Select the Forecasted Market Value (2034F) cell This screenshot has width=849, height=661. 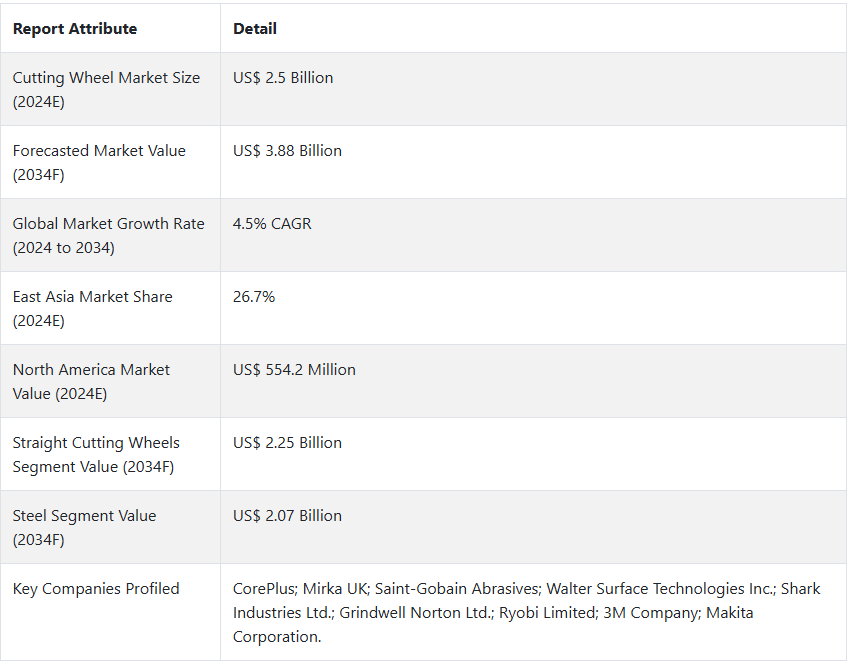point(99,162)
